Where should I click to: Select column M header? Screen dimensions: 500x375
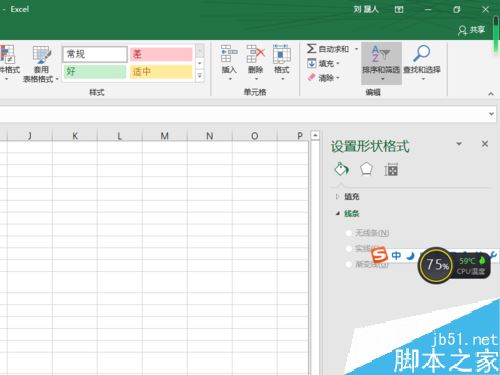click(165, 136)
